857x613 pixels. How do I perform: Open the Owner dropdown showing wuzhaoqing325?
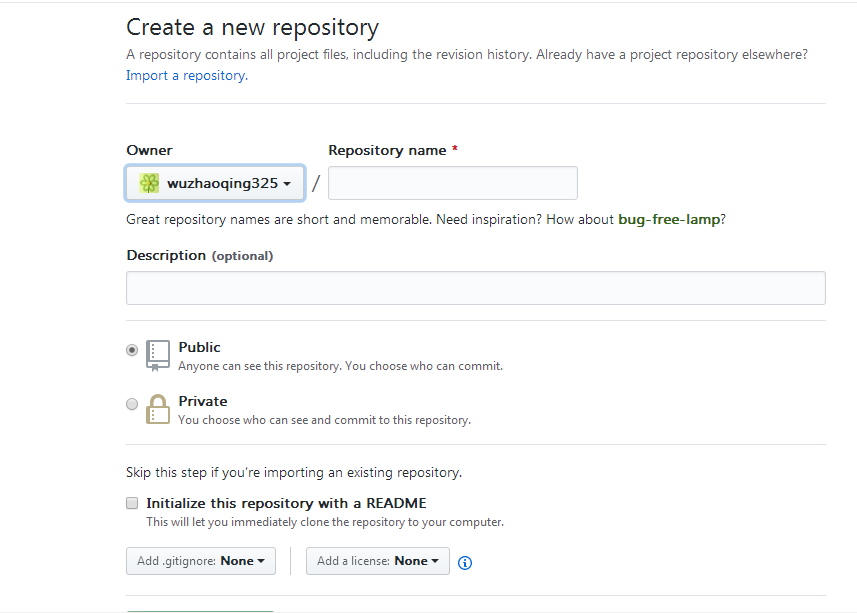click(x=214, y=182)
